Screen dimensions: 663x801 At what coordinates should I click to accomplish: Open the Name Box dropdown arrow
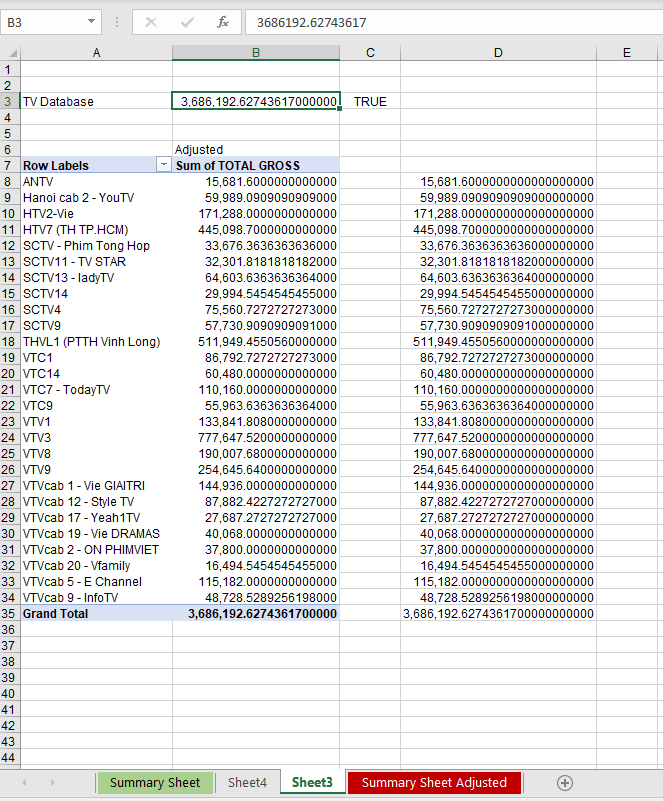pos(91,22)
